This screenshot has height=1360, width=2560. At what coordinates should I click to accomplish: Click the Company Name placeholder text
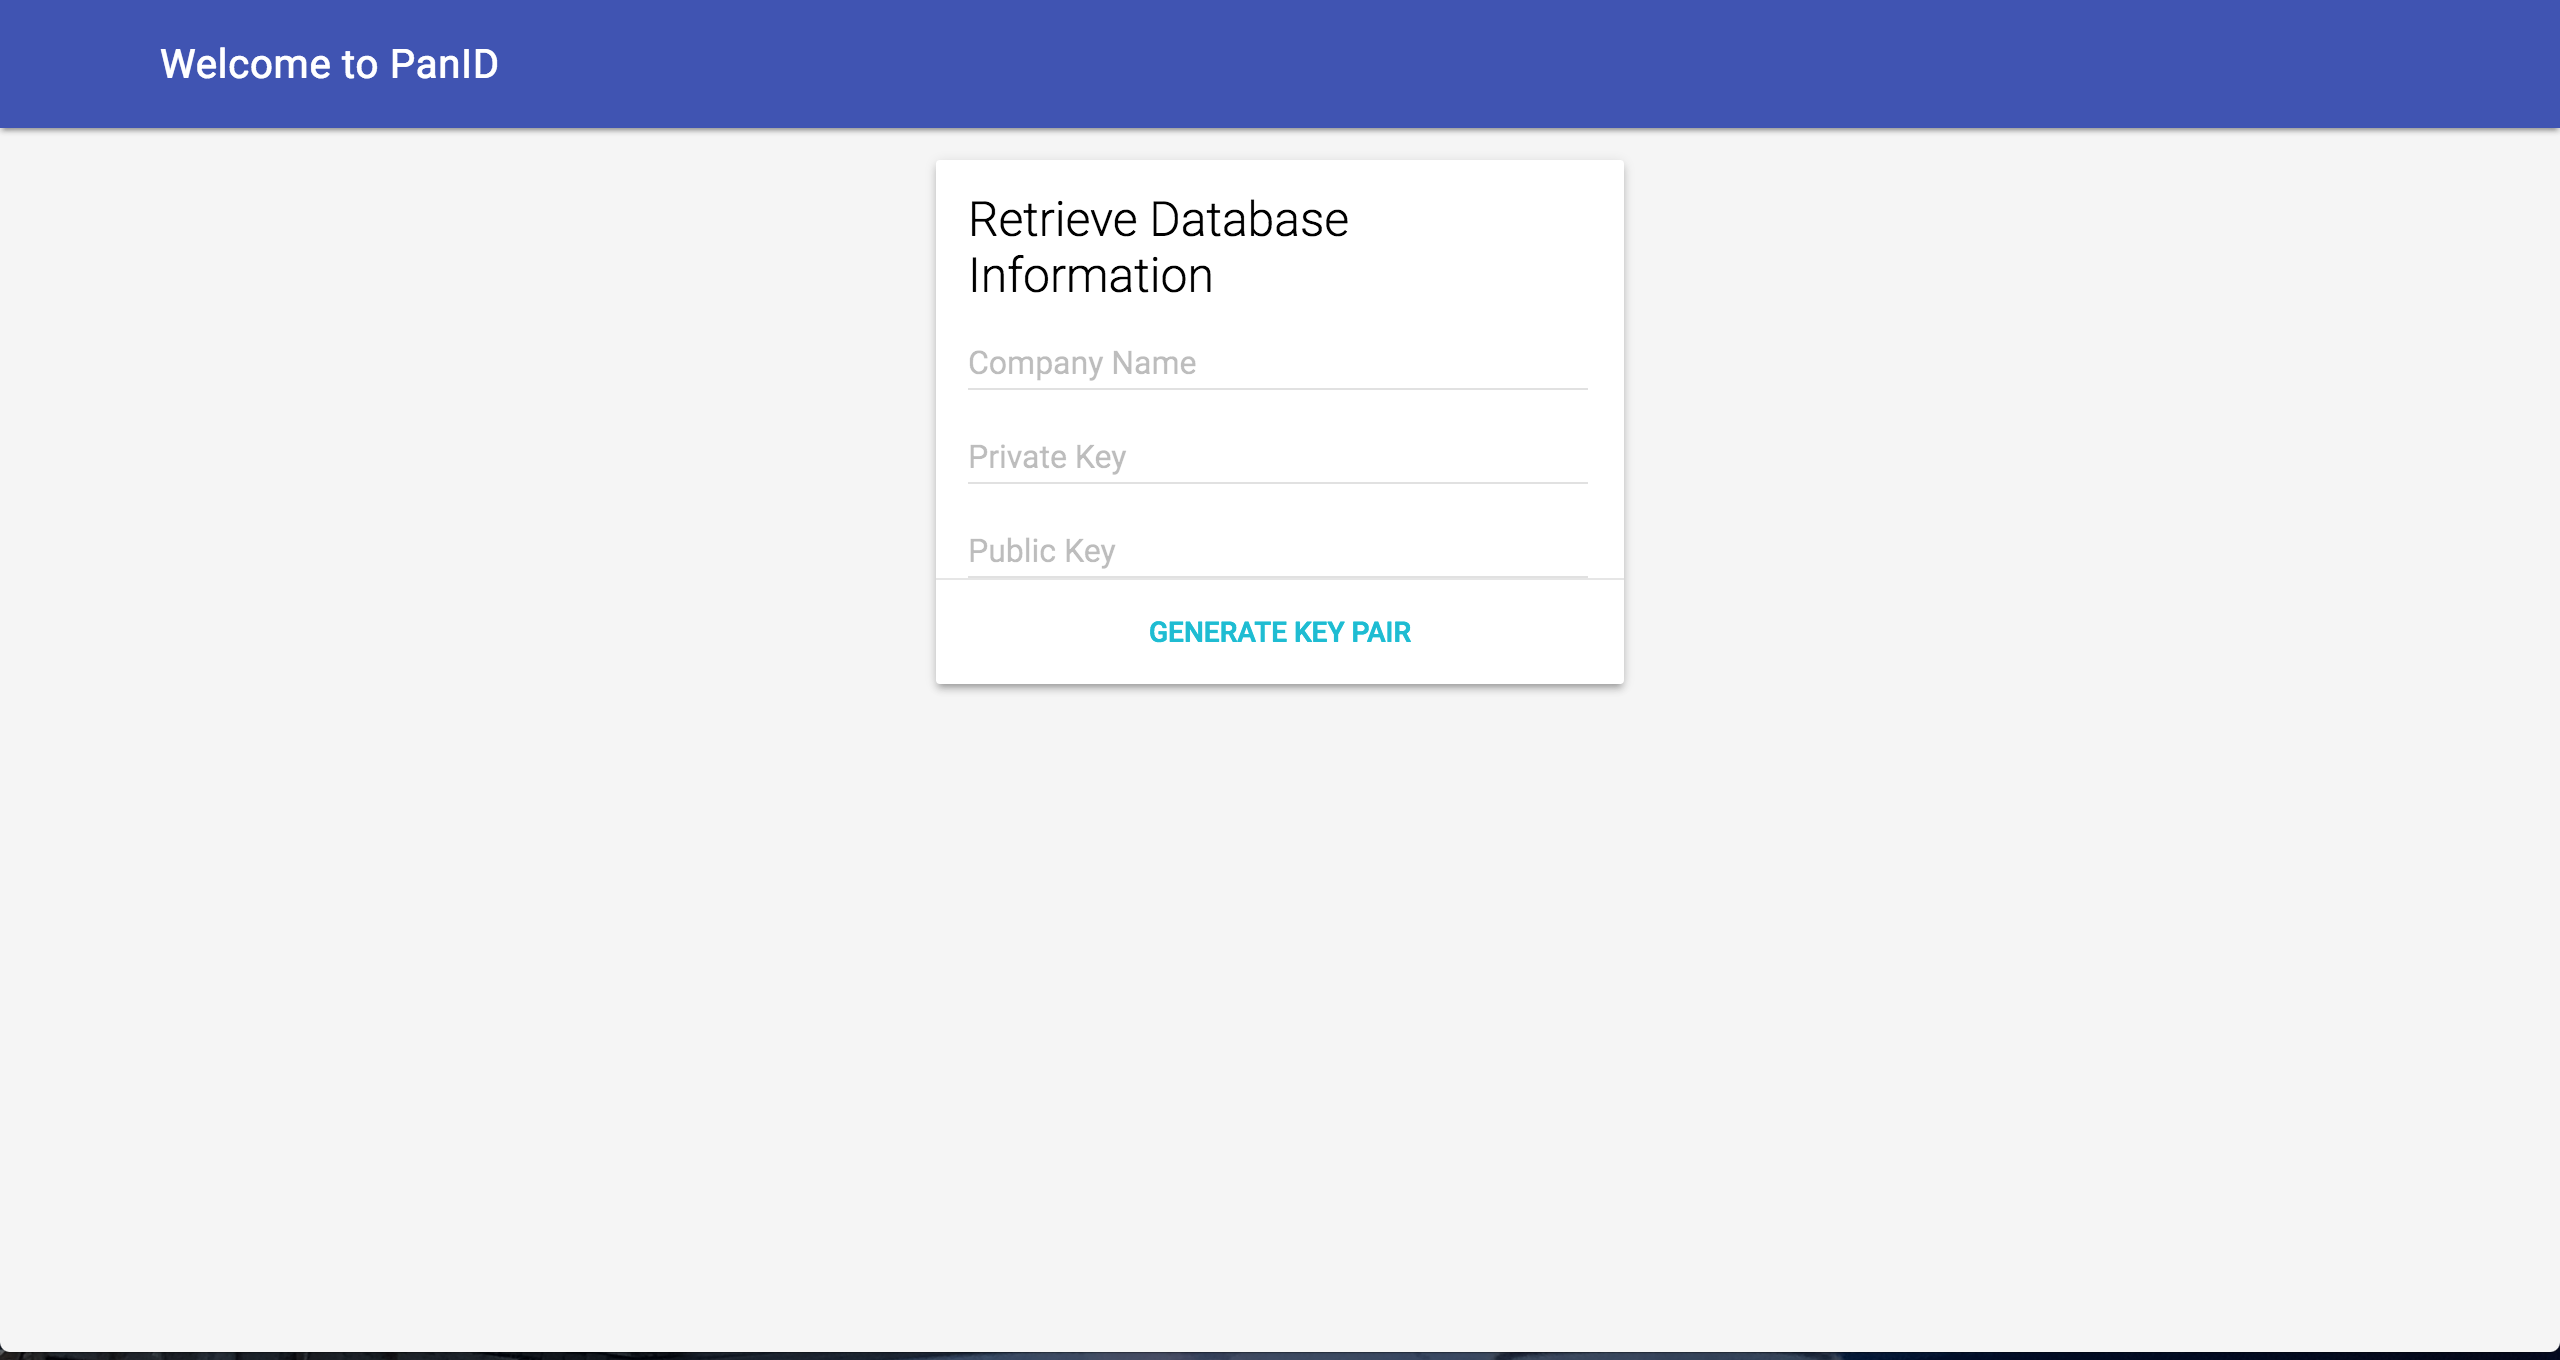(1082, 363)
